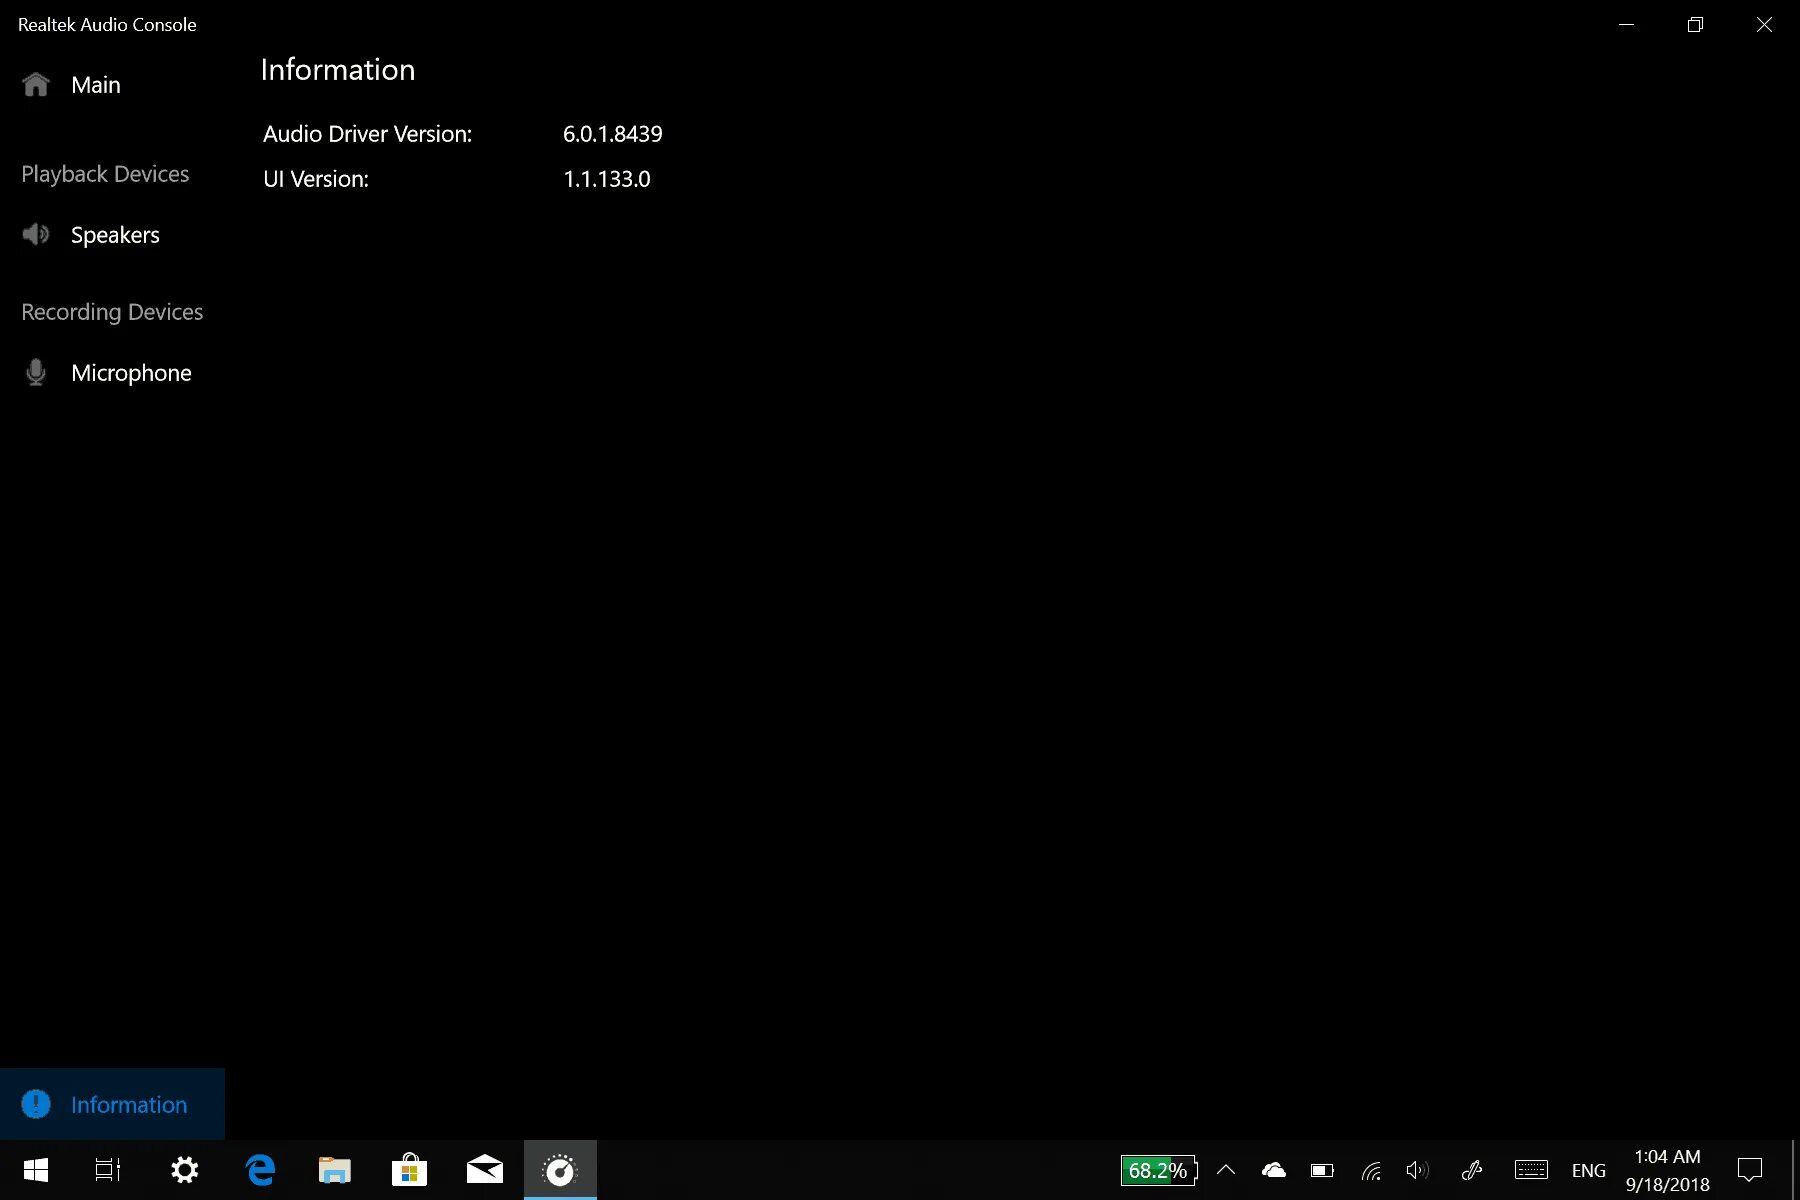Open clock showing 1:04 AM
1800x1200 pixels.
click(1667, 1170)
